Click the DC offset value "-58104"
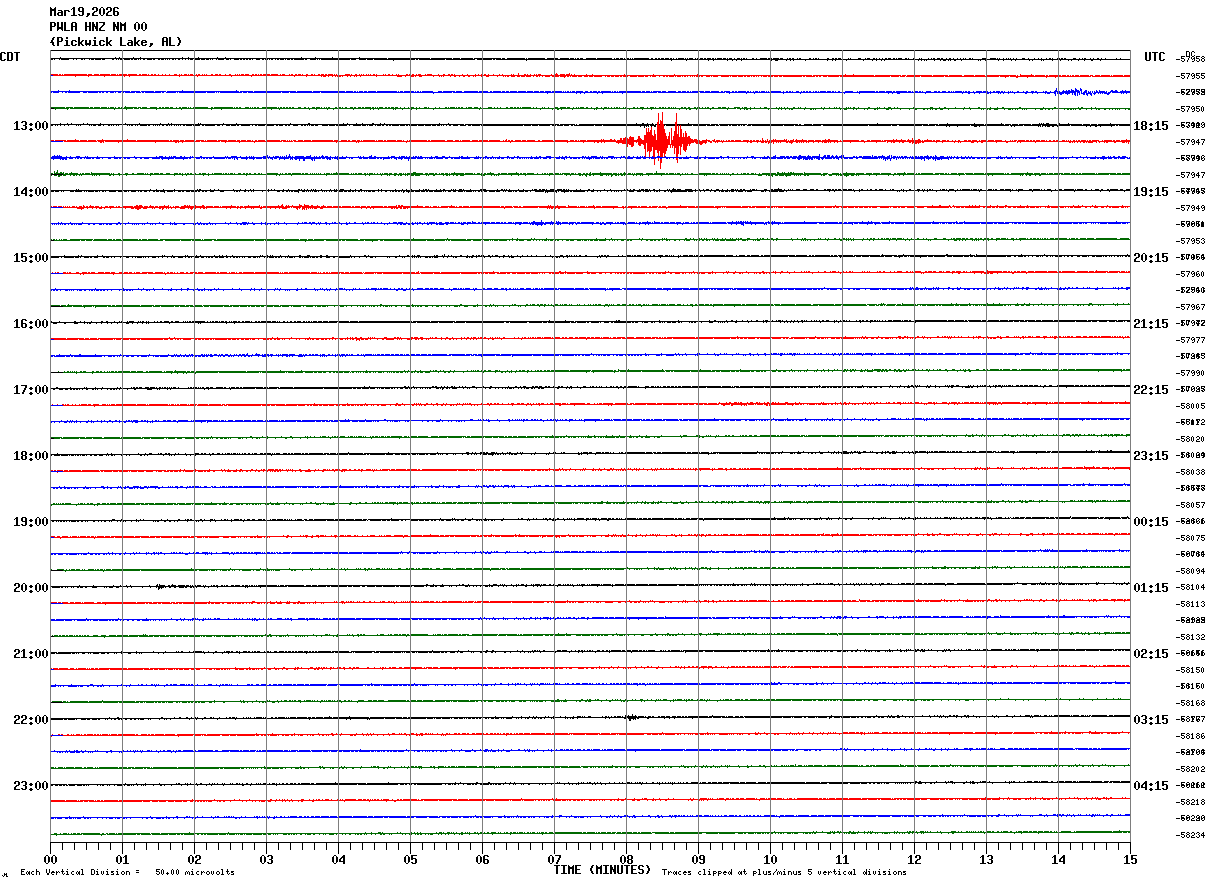Screen dimensions: 1210x886 [x=1191, y=588]
